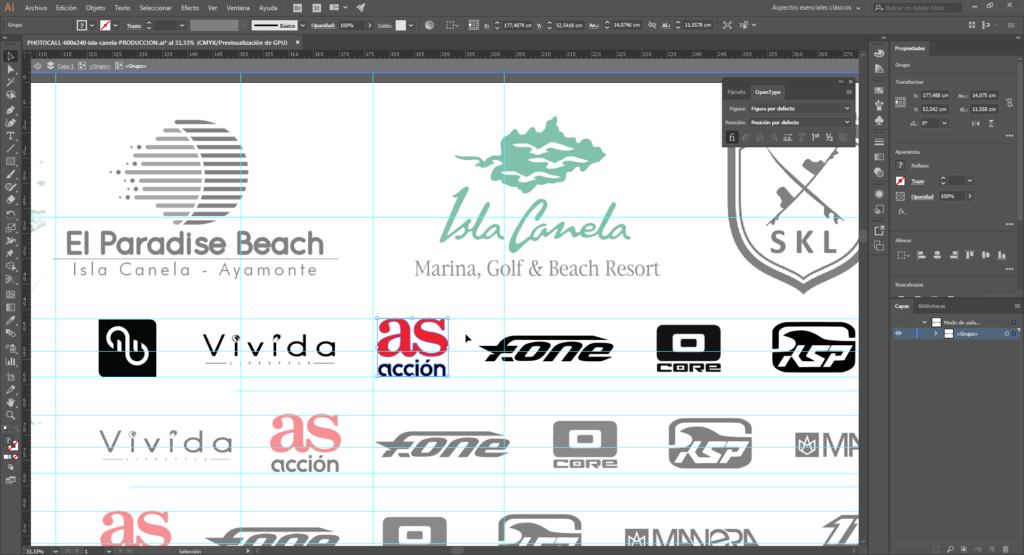Screen dimensions: 1024x555
Task: Open Adobe Bridge from the Br icon
Action: tap(298, 8)
